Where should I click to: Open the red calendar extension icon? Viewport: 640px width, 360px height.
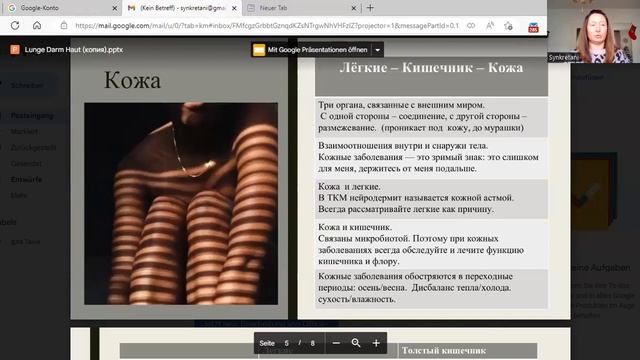[x=533, y=27]
